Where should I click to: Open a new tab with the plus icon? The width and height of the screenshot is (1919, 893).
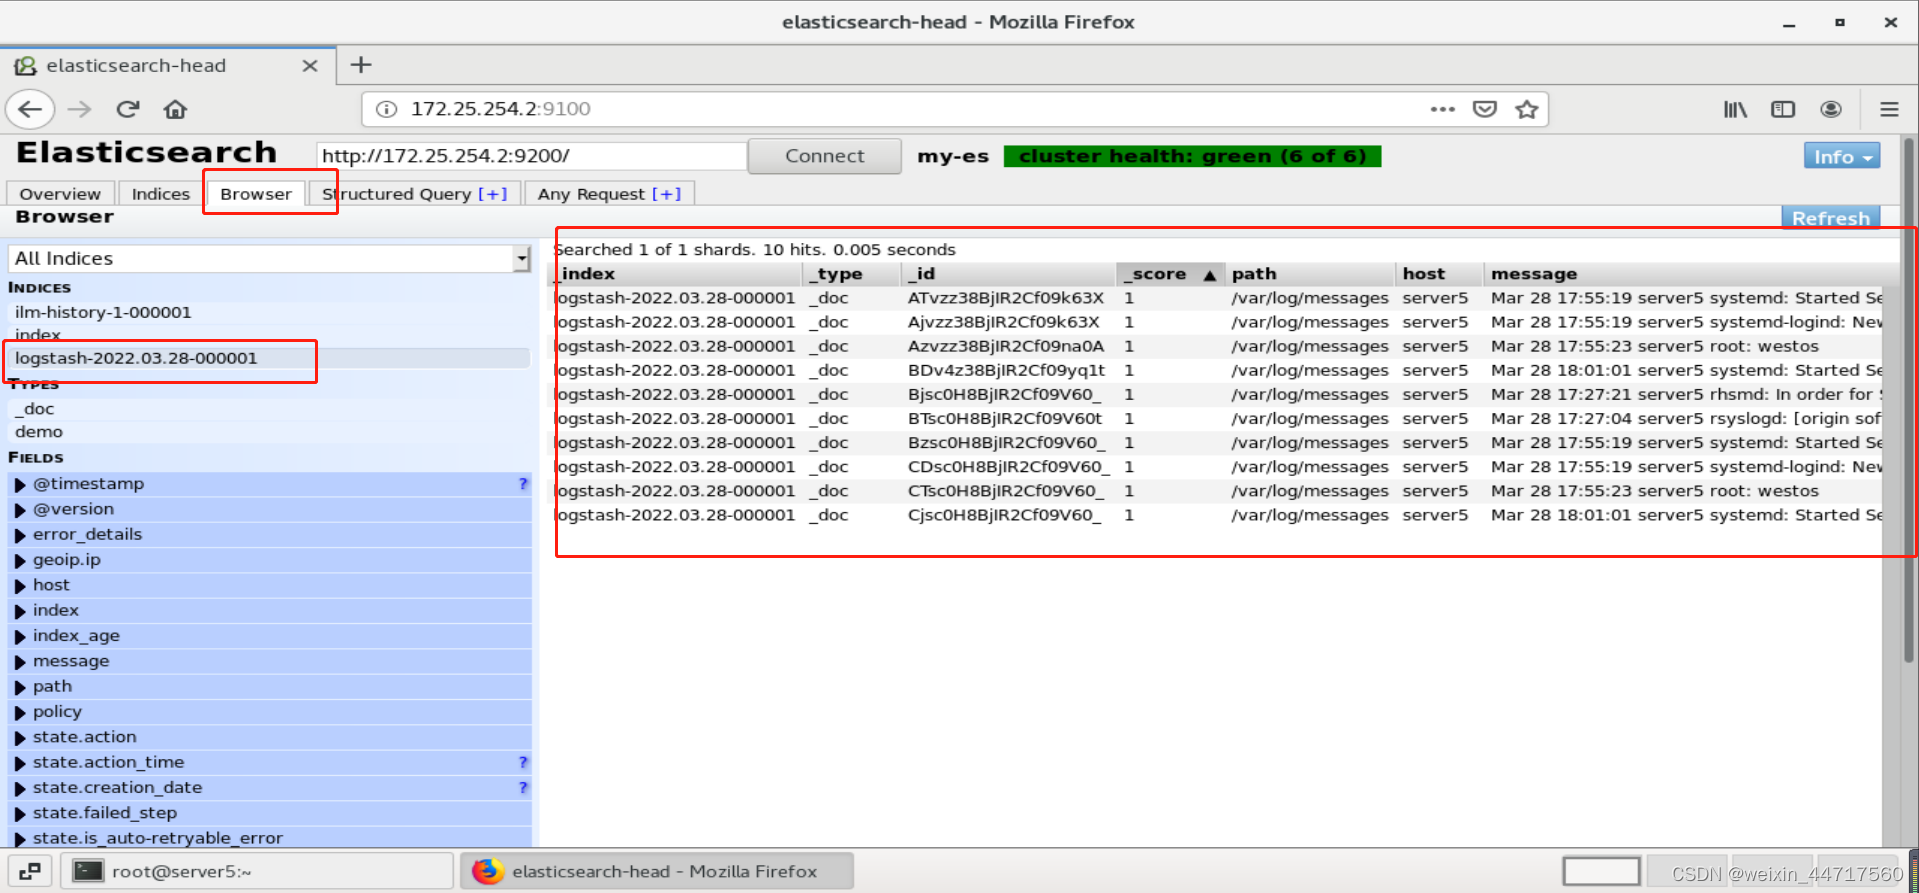click(361, 65)
